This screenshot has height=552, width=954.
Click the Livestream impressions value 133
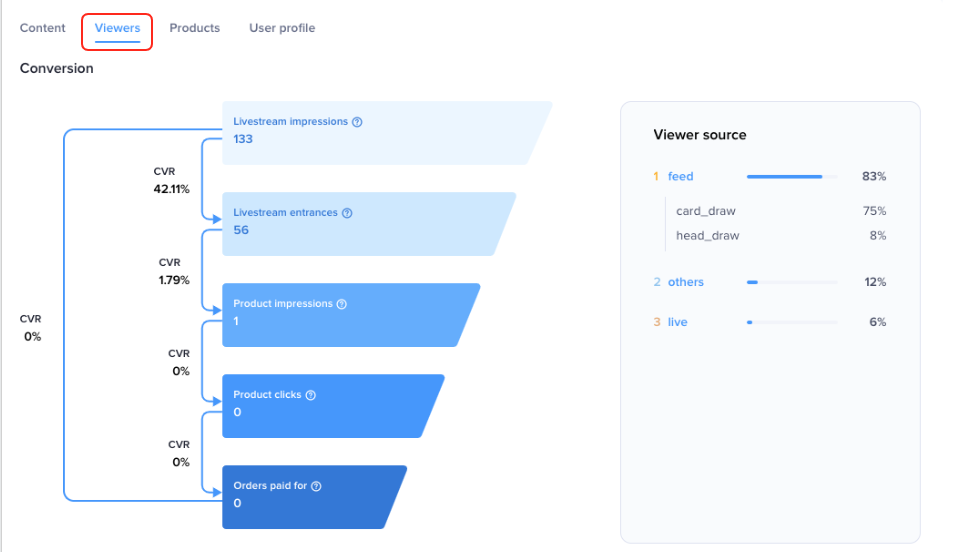(x=243, y=139)
